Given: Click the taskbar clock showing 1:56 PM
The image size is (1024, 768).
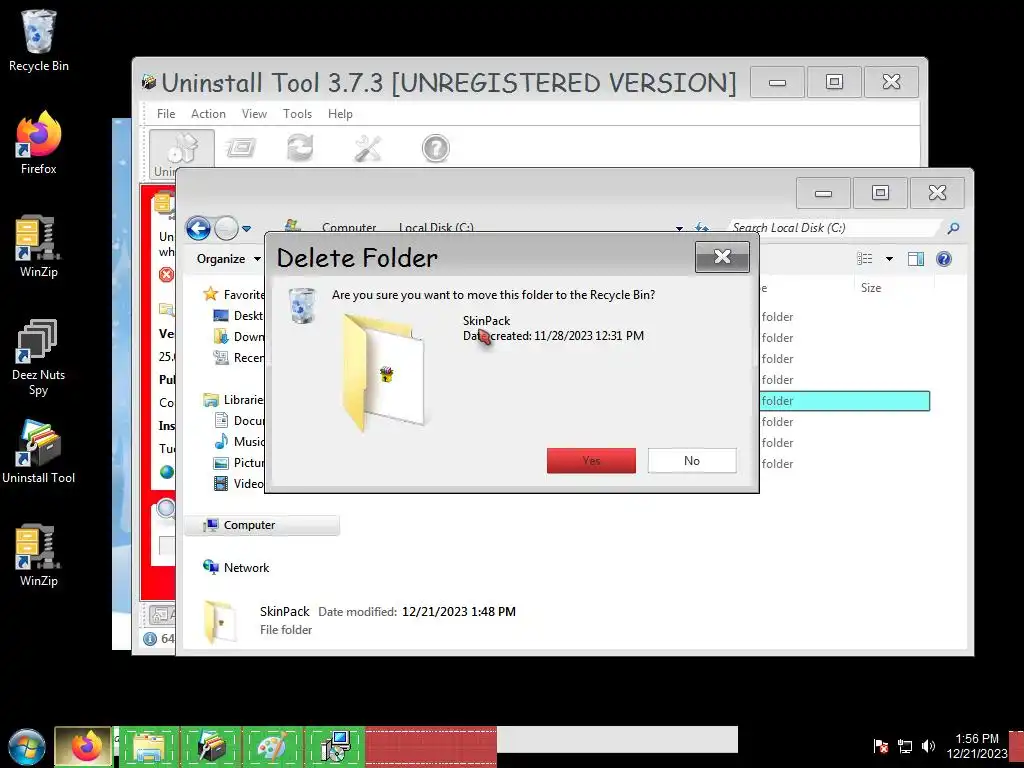Looking at the screenshot, I should pyautogui.click(x=976, y=746).
